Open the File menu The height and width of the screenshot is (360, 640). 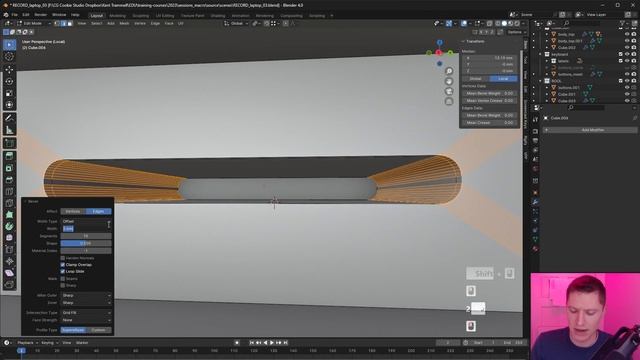pos(14,15)
